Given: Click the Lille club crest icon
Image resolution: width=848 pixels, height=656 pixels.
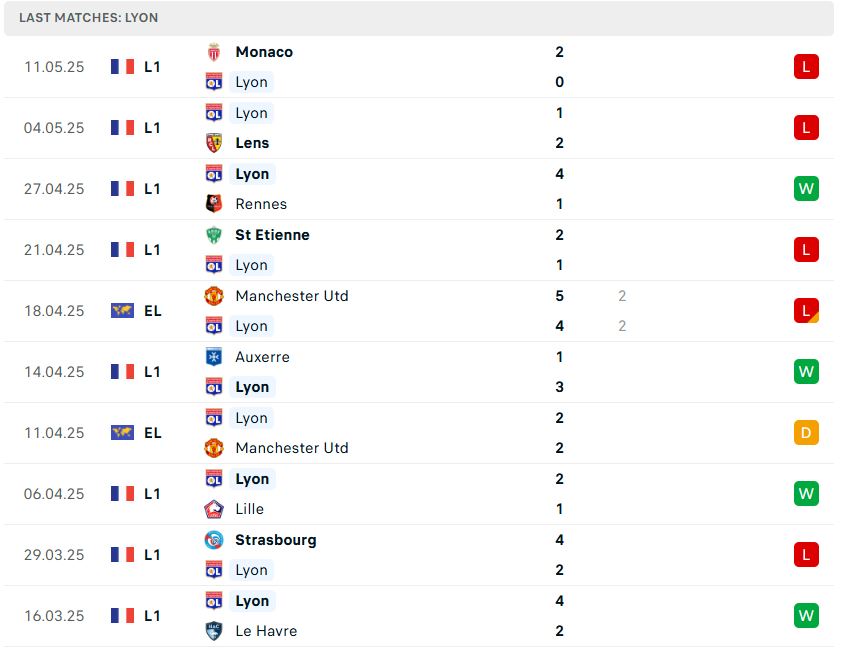Looking at the screenshot, I should 214,509.
